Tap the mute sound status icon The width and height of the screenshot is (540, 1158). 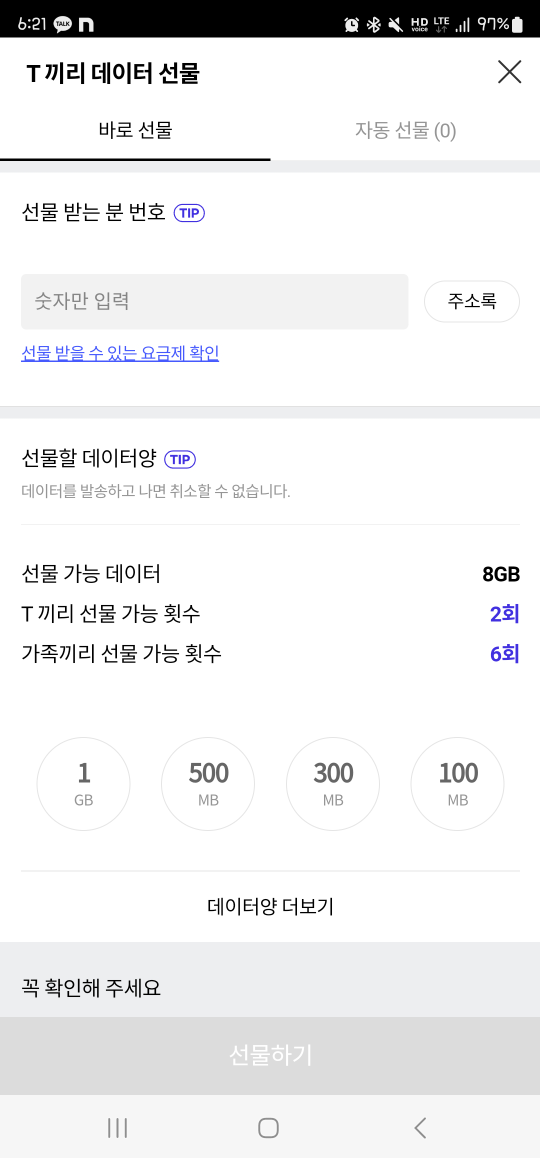[x=395, y=25]
